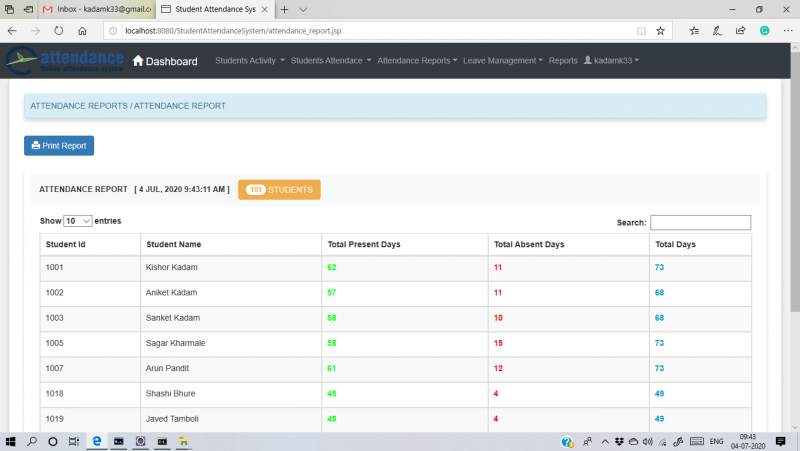Open File Explorer taskbar icon
This screenshot has height=451, width=800.
click(x=183, y=442)
